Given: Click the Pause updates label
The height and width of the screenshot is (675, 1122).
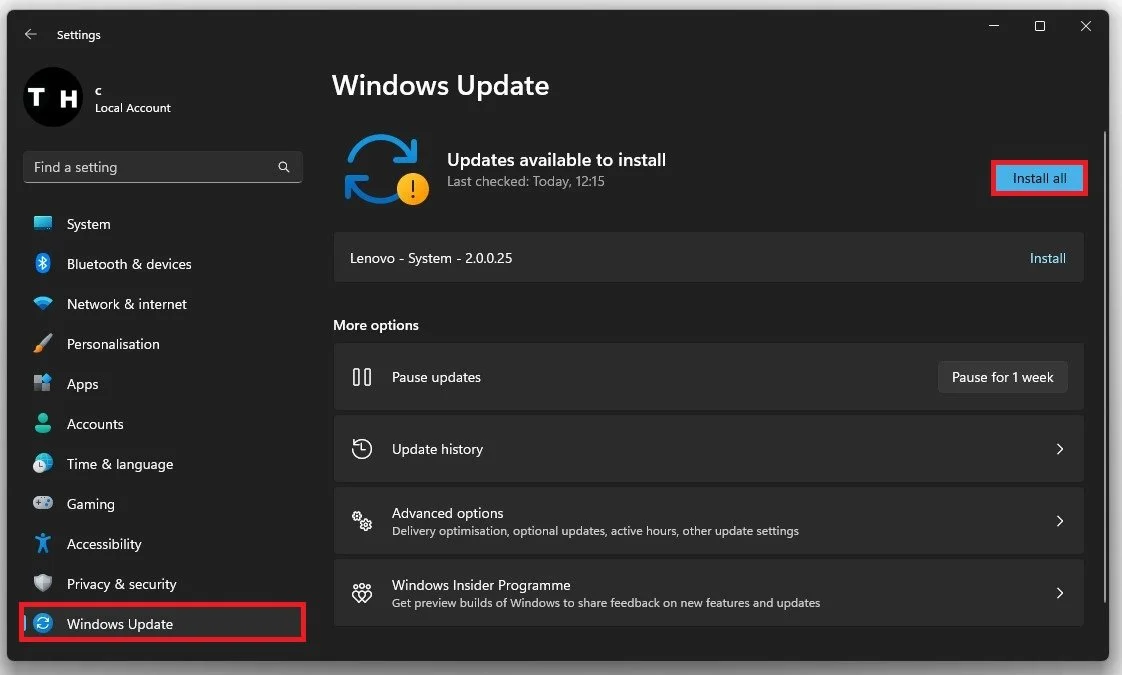Looking at the screenshot, I should [x=436, y=377].
